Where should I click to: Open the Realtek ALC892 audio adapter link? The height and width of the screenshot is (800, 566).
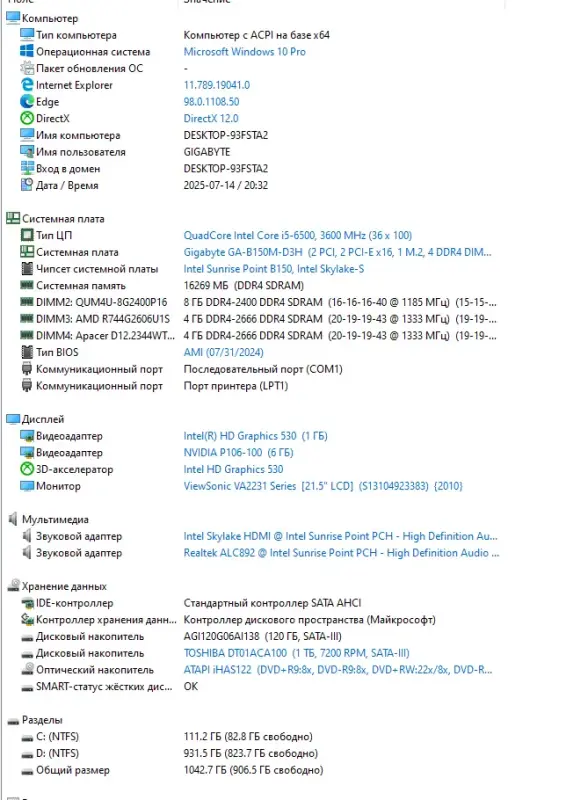tap(341, 553)
